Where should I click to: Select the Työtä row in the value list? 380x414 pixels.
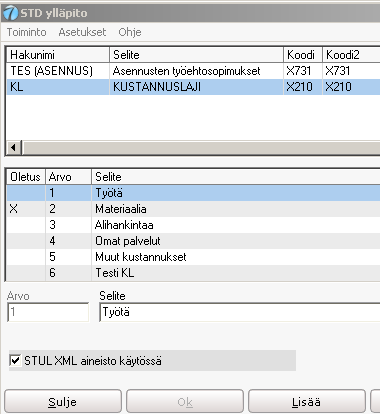coord(193,193)
